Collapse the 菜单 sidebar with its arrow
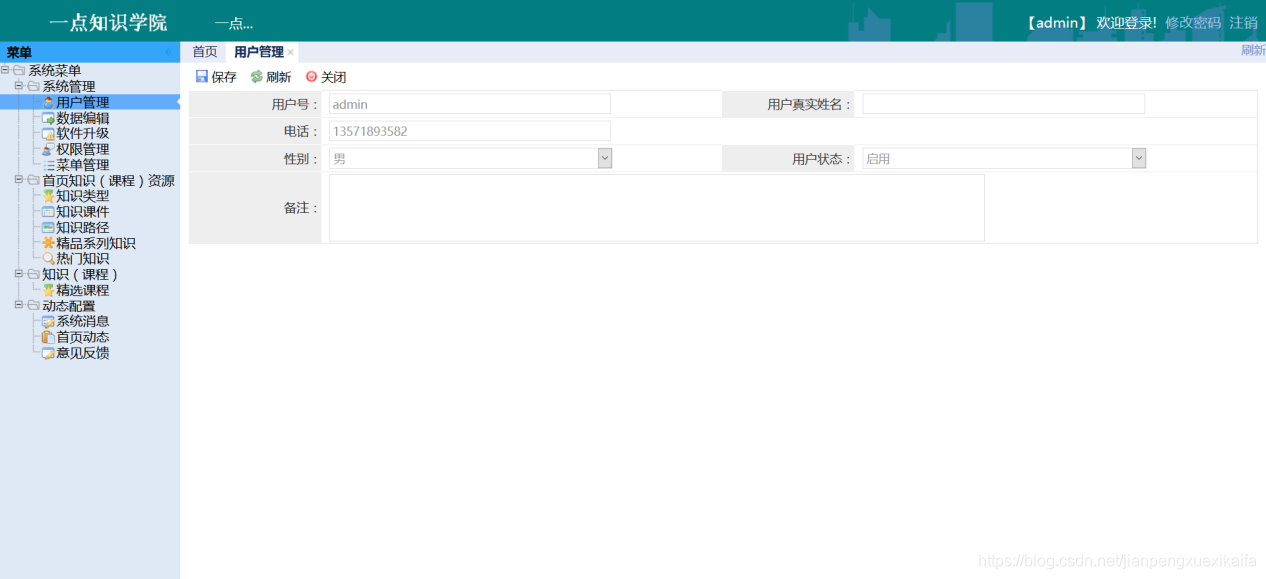This screenshot has height=579, width=1266. click(x=168, y=52)
